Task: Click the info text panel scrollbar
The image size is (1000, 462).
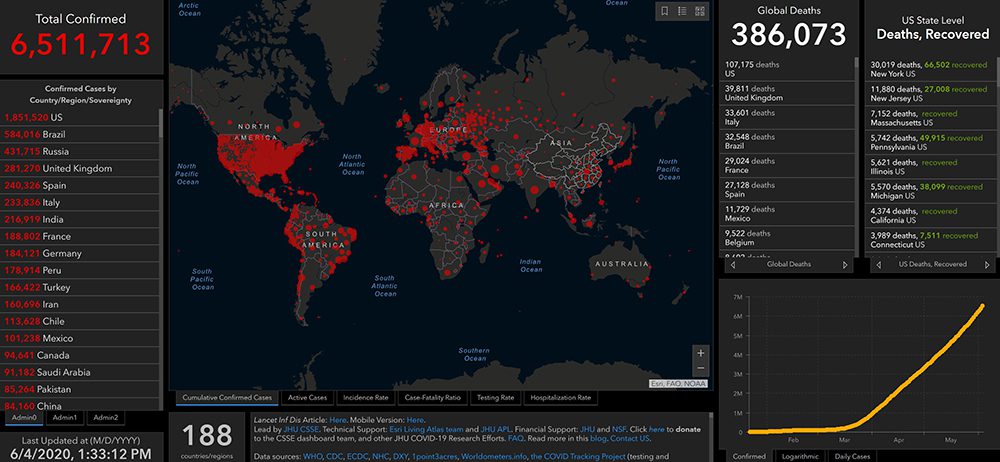Action: [712, 437]
